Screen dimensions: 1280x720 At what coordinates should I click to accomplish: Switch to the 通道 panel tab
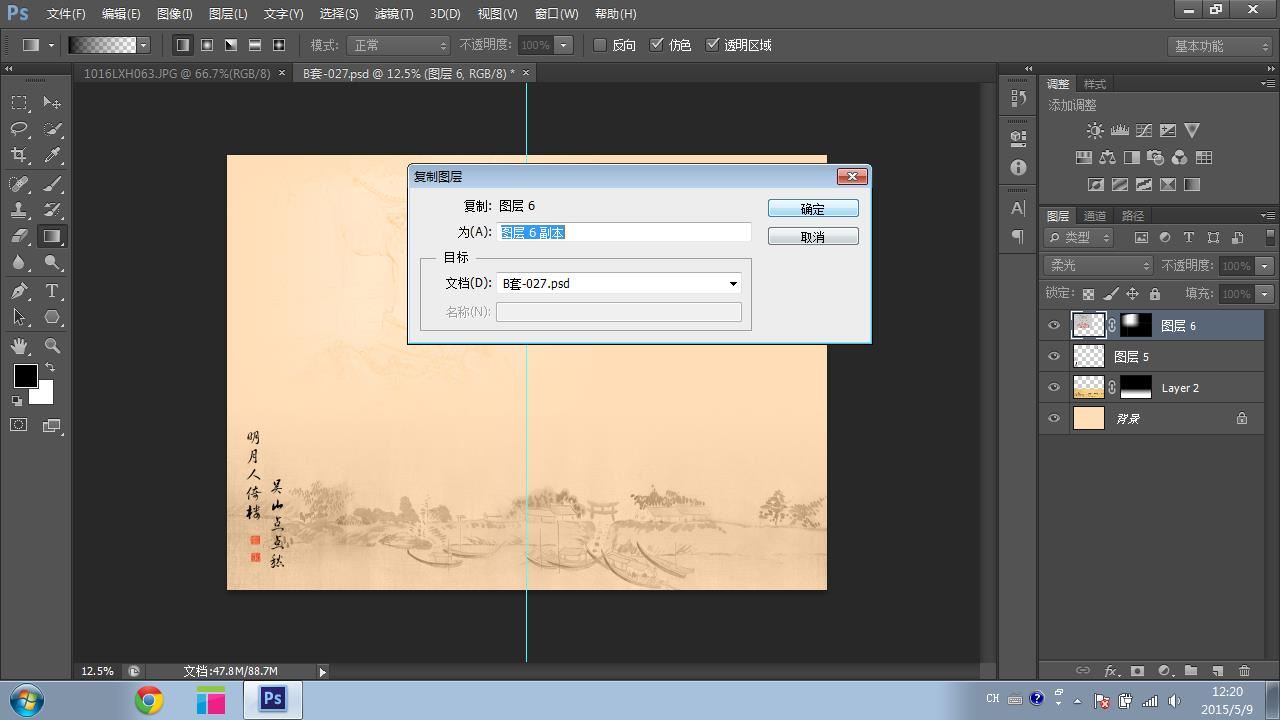click(x=1095, y=216)
